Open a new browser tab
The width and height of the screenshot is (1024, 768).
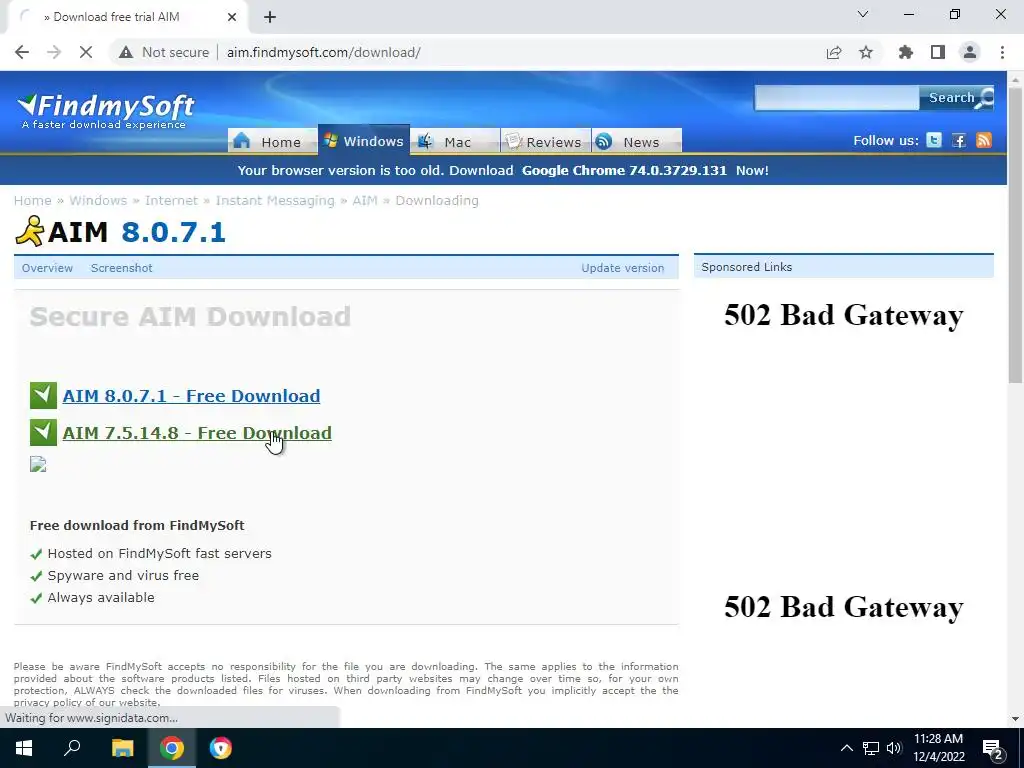270,17
